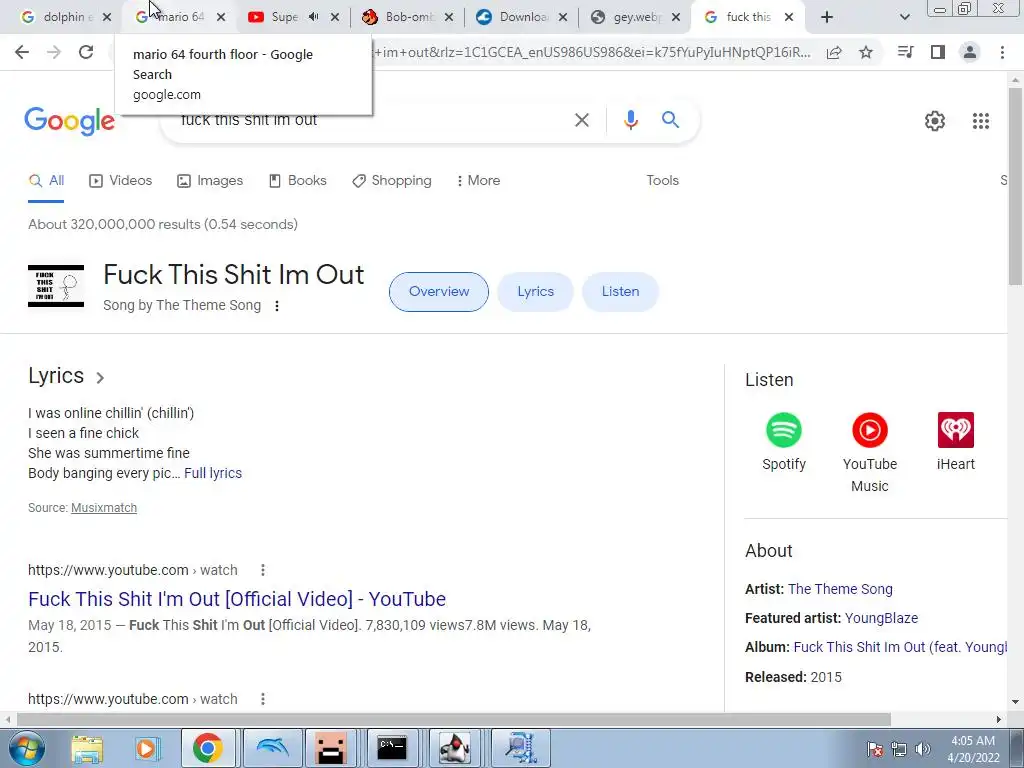Click the volume icon in the system tray

coord(923,749)
